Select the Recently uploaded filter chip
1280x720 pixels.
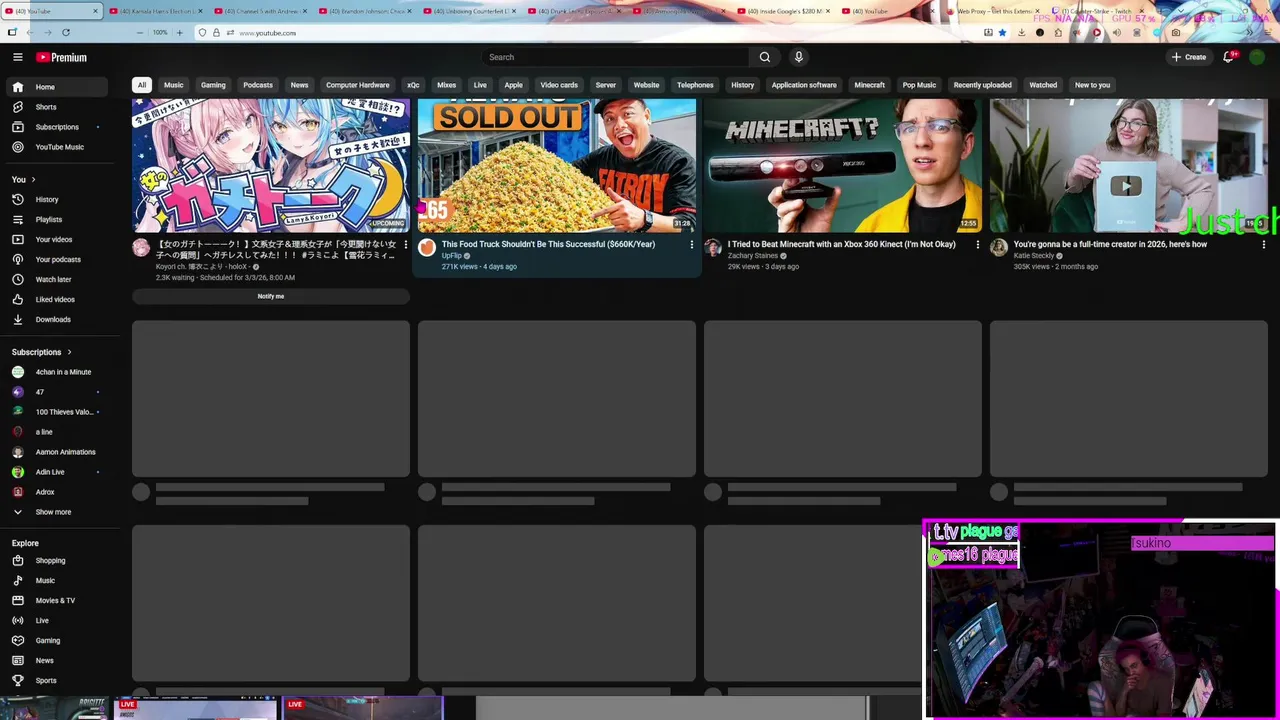pos(982,85)
